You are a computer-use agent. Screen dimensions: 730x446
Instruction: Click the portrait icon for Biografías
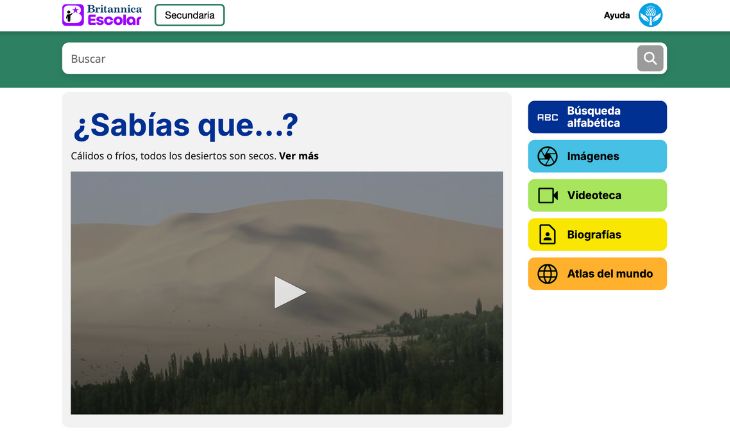(547, 235)
